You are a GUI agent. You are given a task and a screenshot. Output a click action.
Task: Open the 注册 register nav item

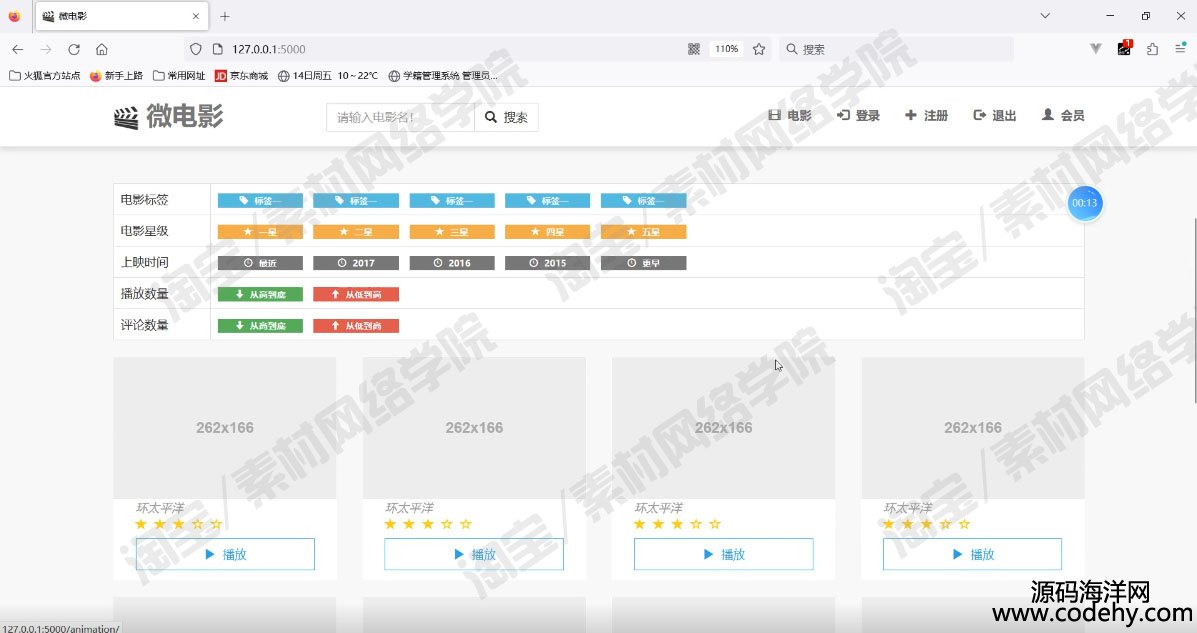[926, 116]
